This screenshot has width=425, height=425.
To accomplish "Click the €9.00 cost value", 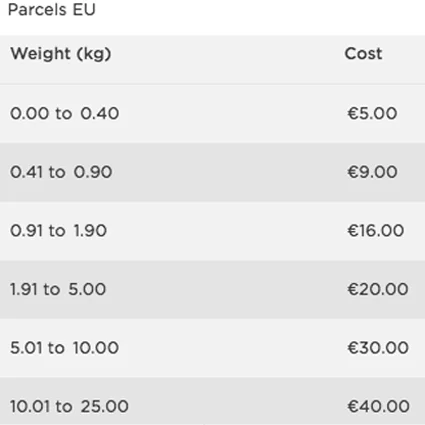I will click(x=372, y=172).
